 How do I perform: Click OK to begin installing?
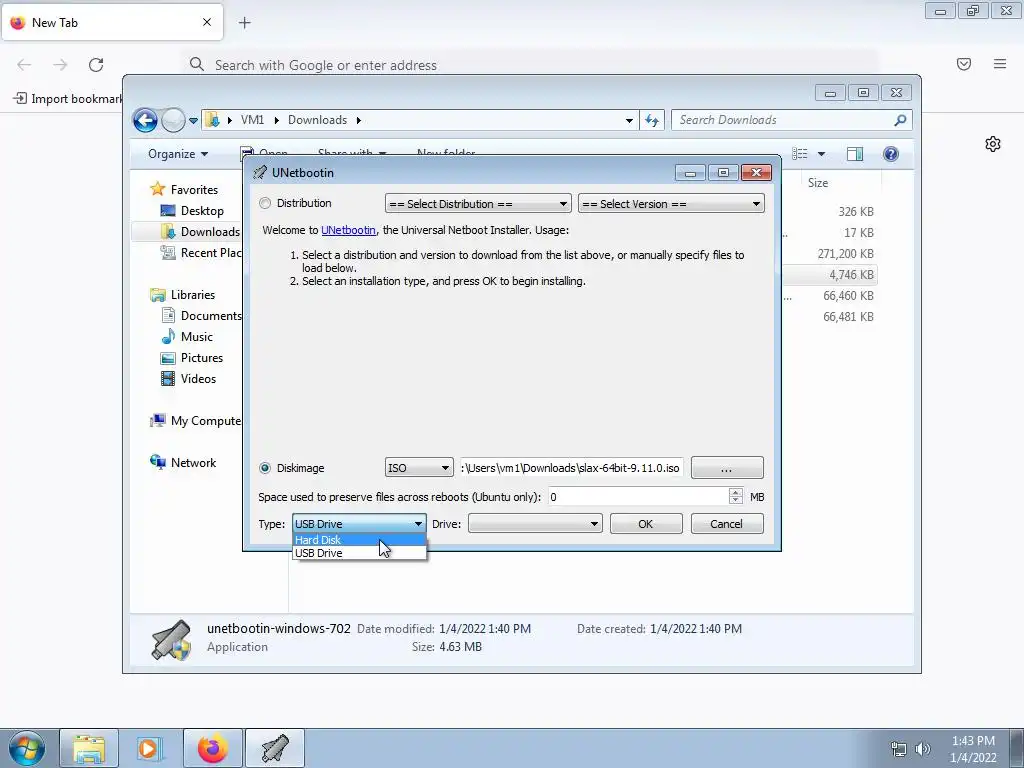click(x=646, y=524)
